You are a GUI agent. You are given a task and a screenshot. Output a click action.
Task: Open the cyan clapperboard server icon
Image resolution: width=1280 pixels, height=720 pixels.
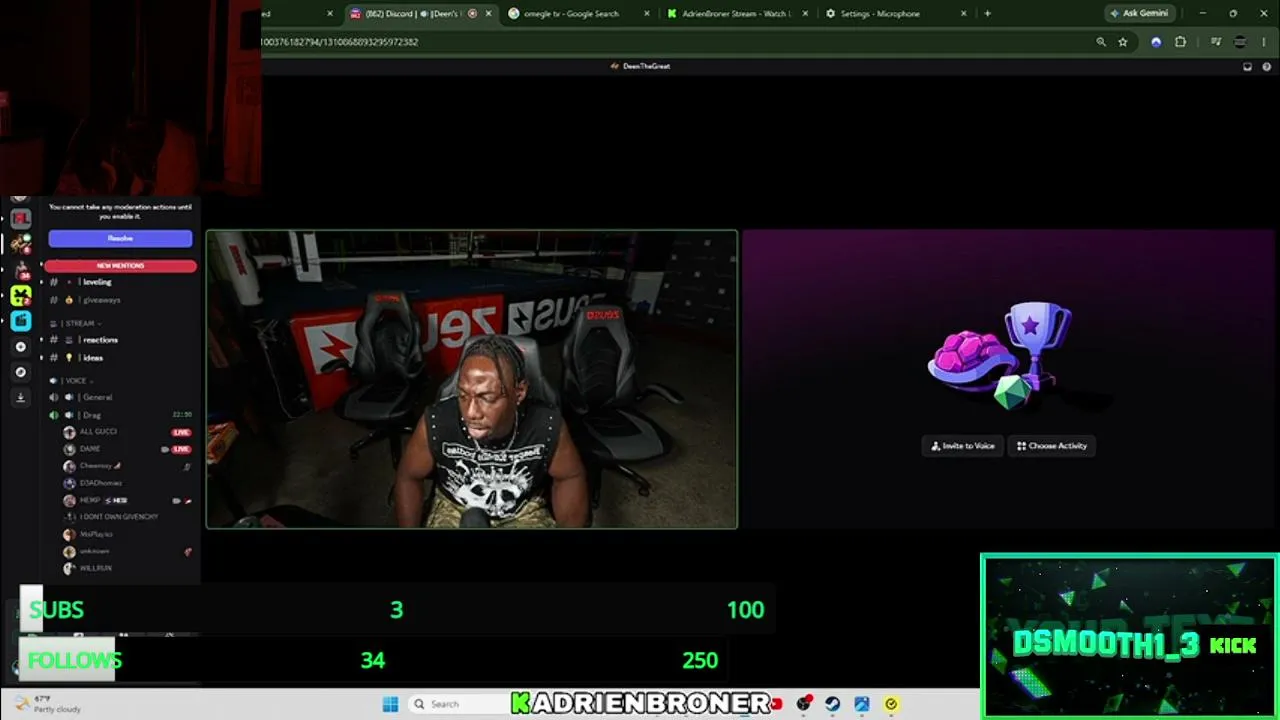[21, 321]
